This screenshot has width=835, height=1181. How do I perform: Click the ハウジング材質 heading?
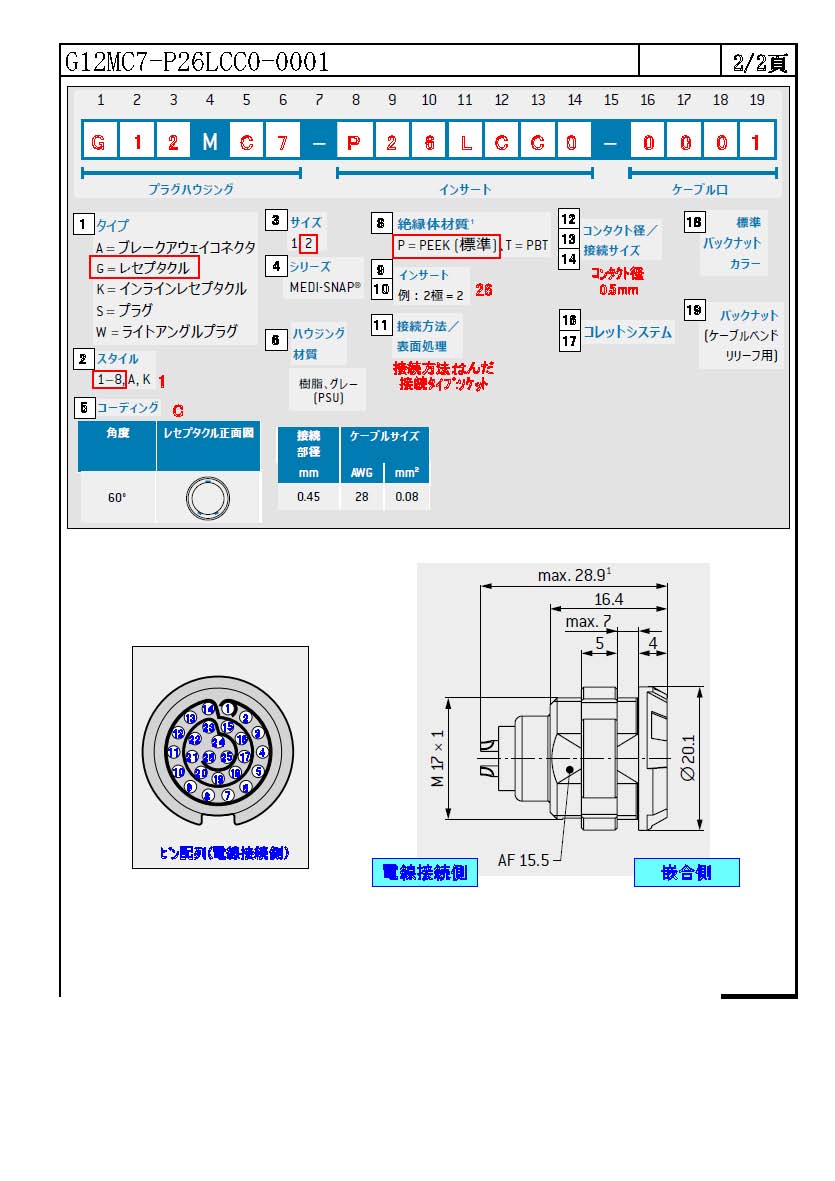(x=318, y=343)
